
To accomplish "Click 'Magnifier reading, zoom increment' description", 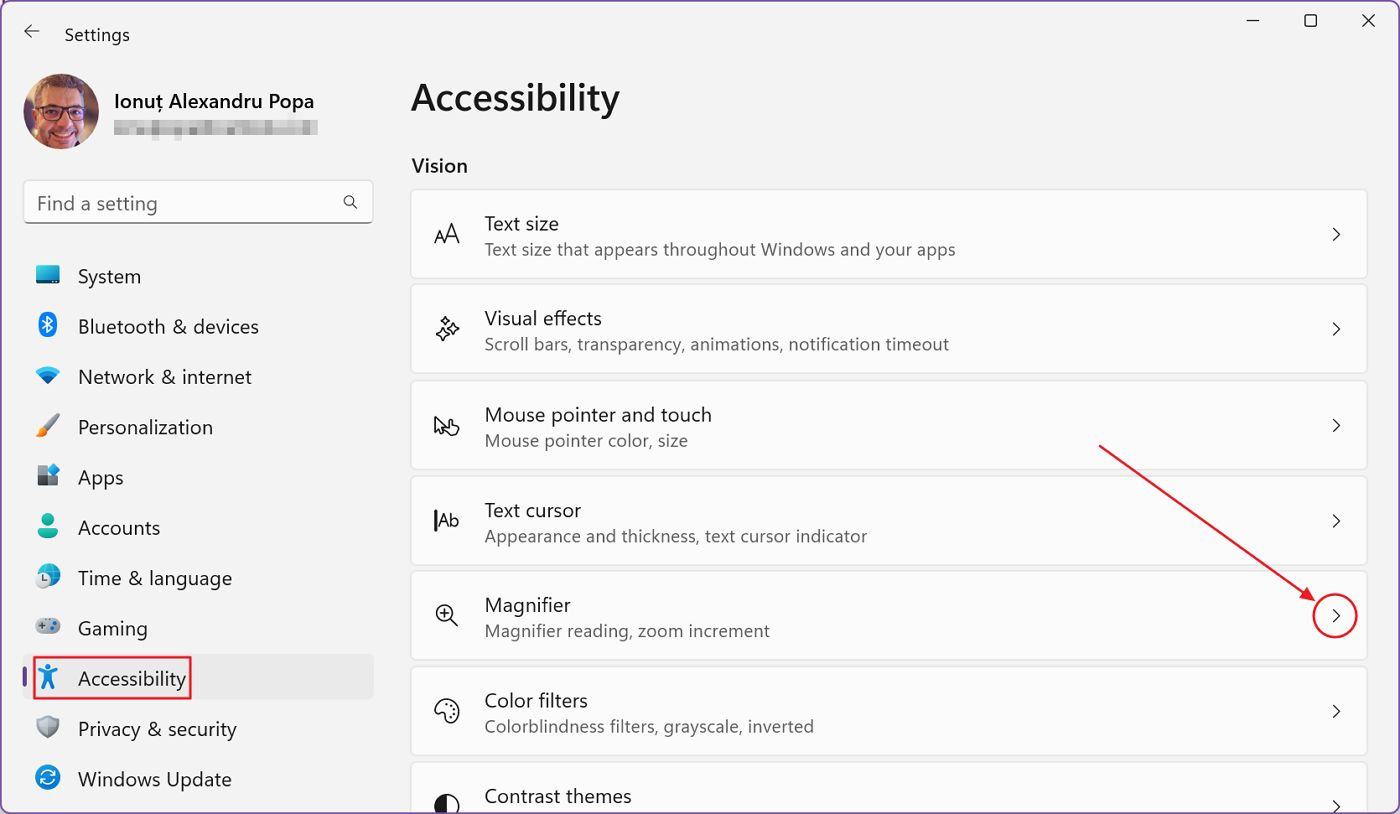I will point(627,631).
